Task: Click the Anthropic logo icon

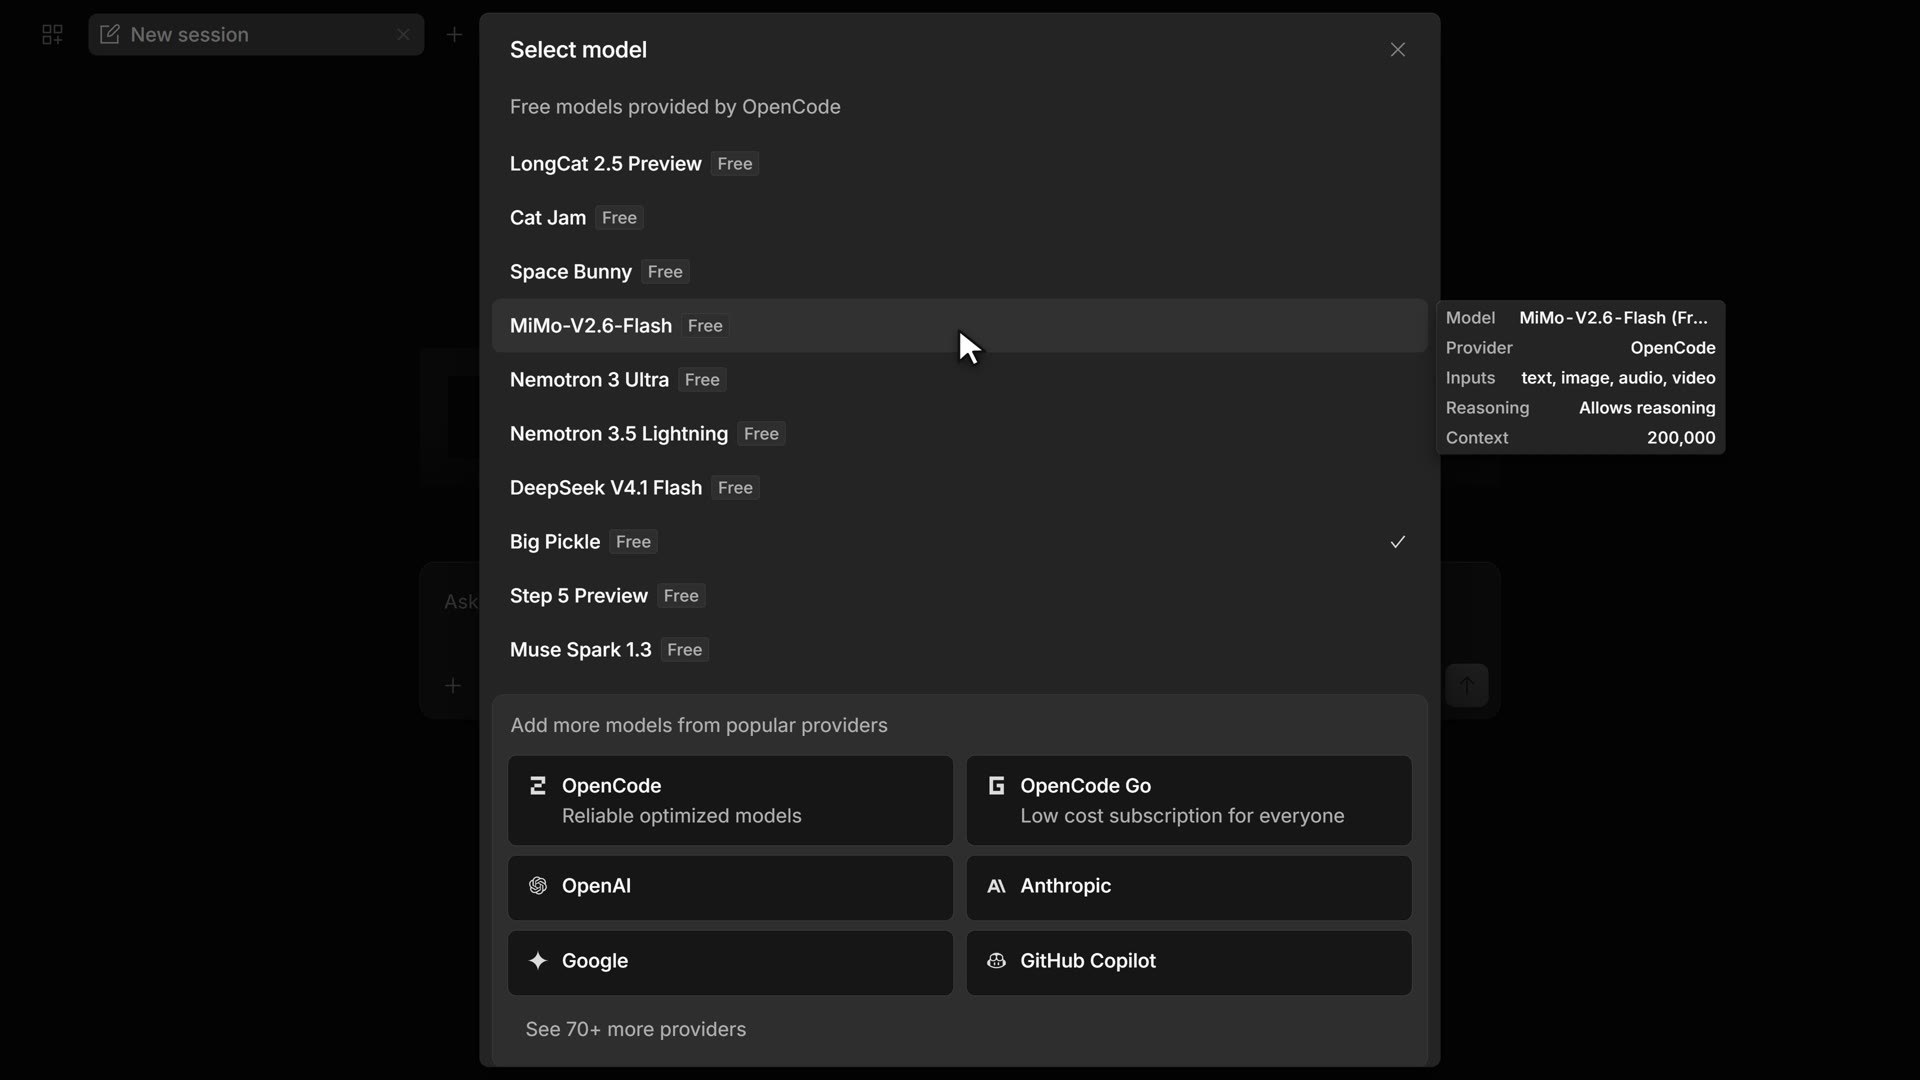Action: [x=996, y=886]
